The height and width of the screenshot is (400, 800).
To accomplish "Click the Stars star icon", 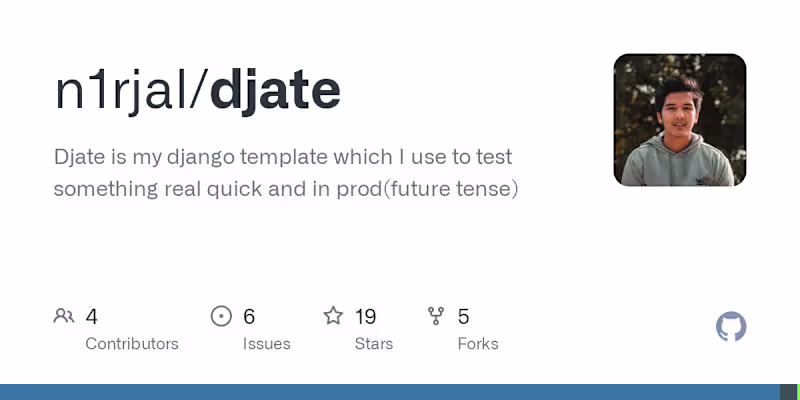I will coord(333,316).
